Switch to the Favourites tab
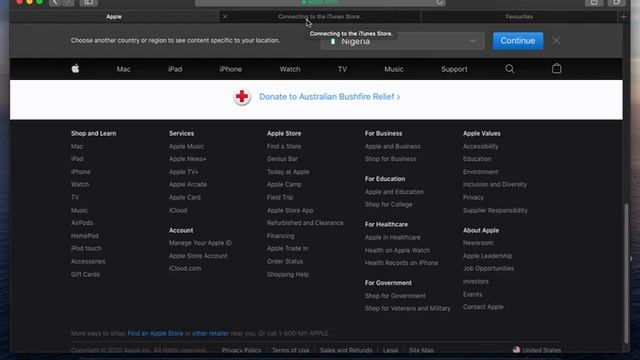The height and width of the screenshot is (360, 640). pos(519,17)
